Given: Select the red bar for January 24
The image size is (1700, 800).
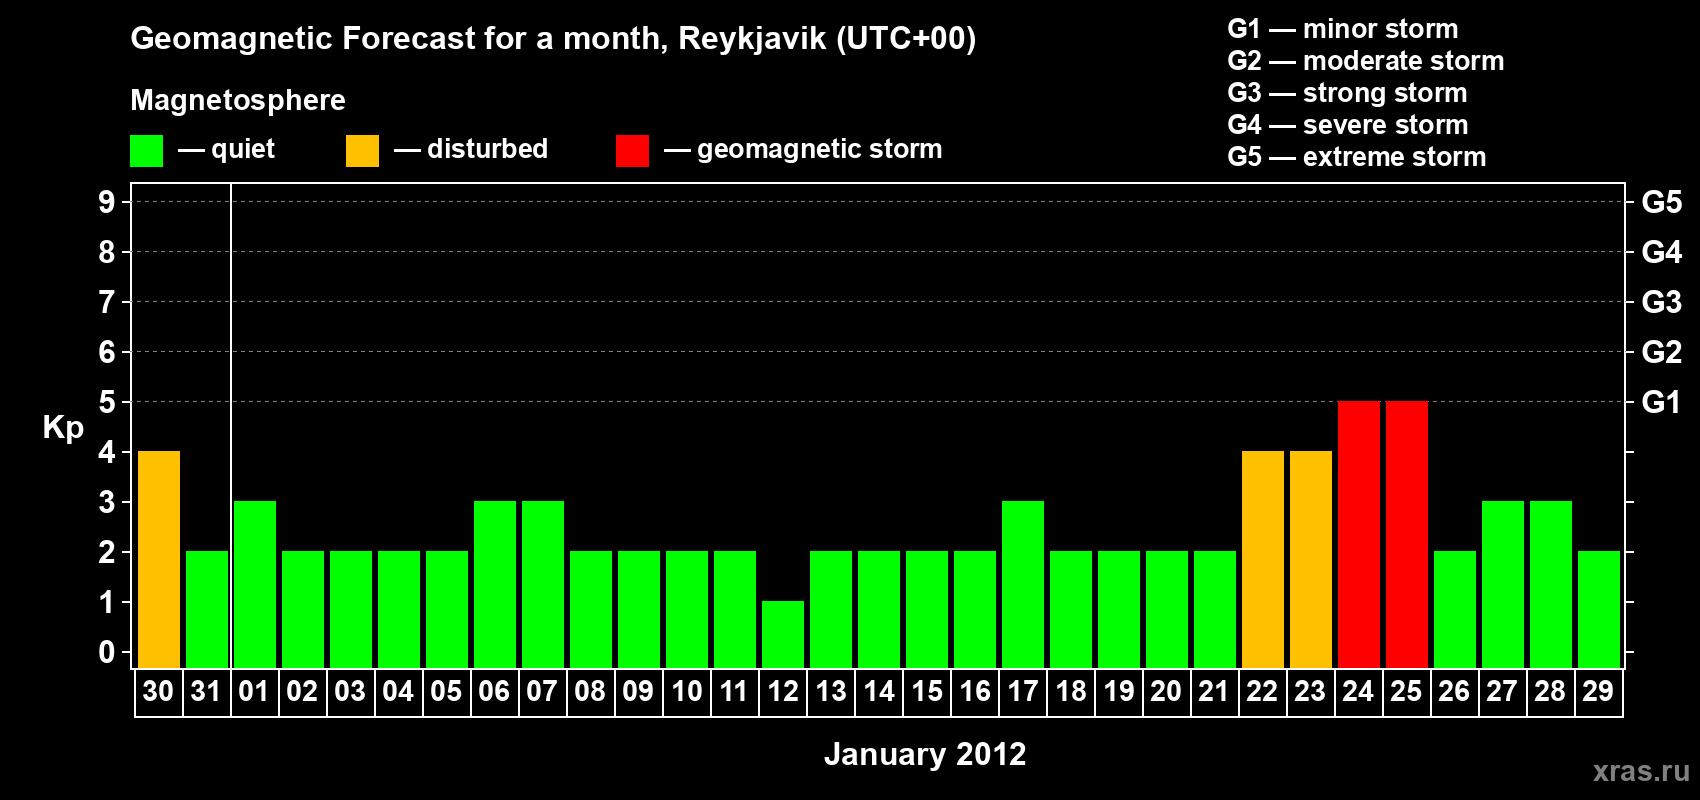Looking at the screenshot, I should coord(1359,534).
